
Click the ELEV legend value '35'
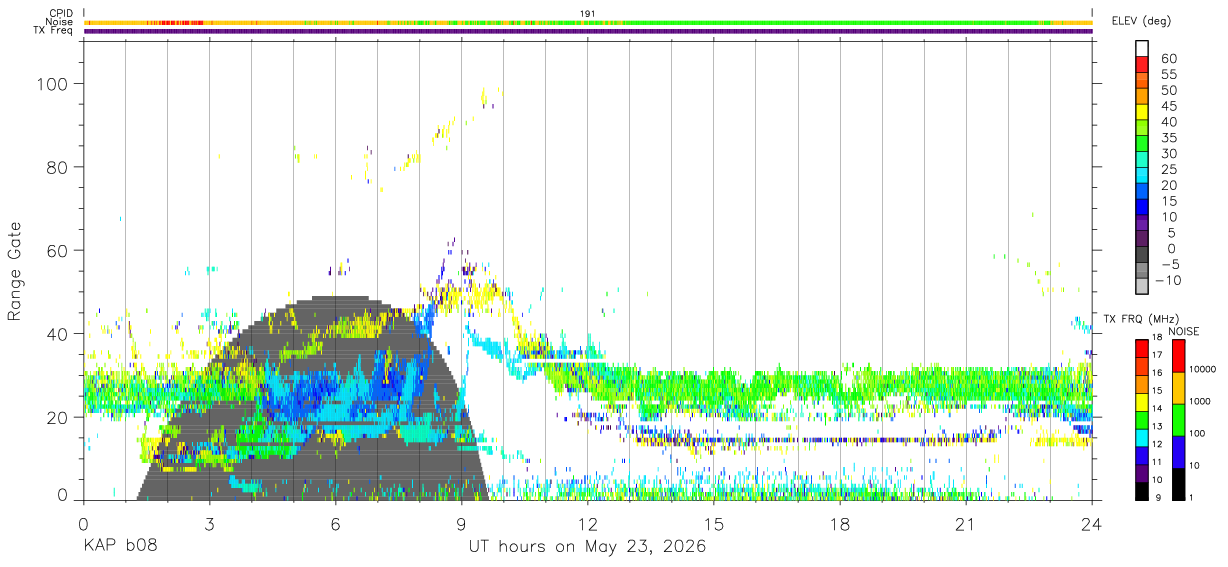point(1170,138)
